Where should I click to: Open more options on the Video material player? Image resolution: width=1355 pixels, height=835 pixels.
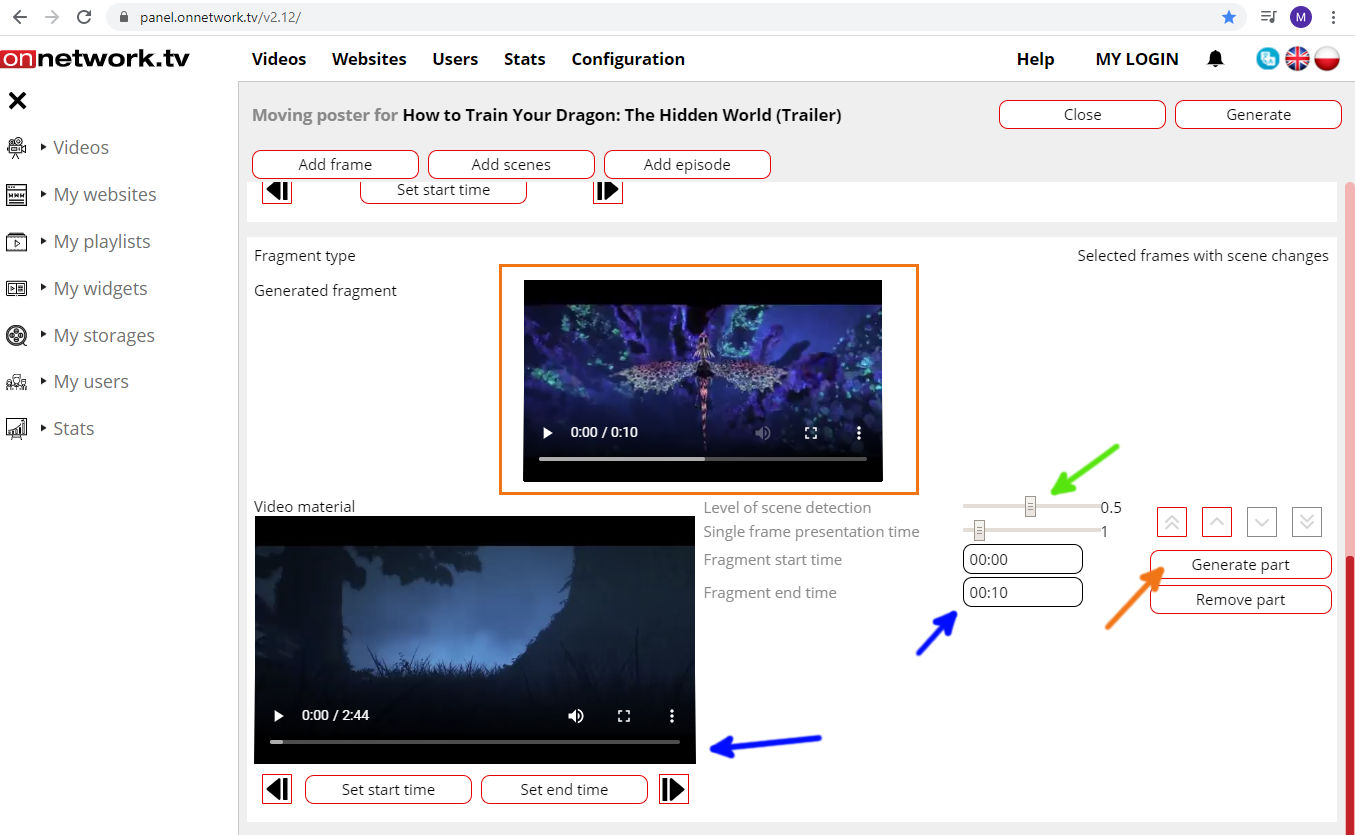pyautogui.click(x=672, y=716)
